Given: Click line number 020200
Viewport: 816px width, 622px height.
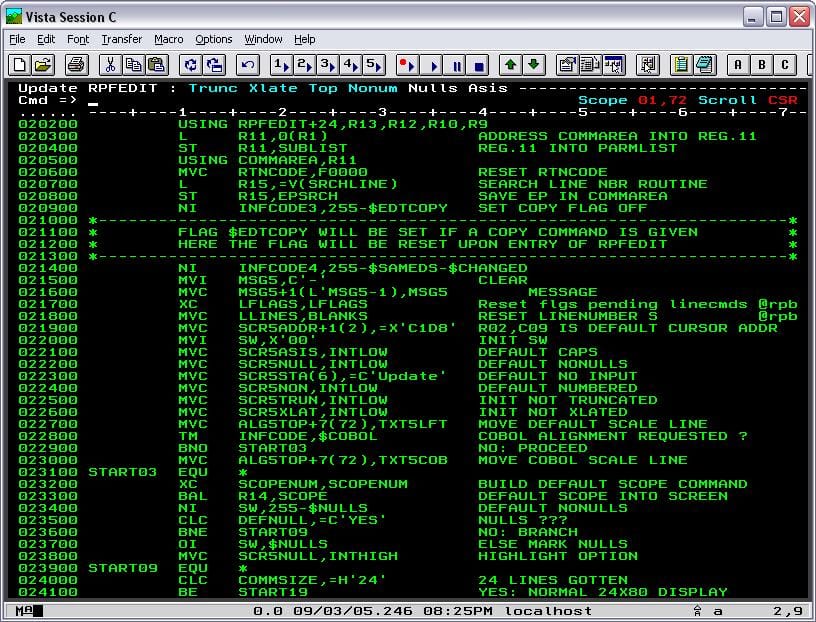Looking at the screenshot, I should (x=48, y=124).
